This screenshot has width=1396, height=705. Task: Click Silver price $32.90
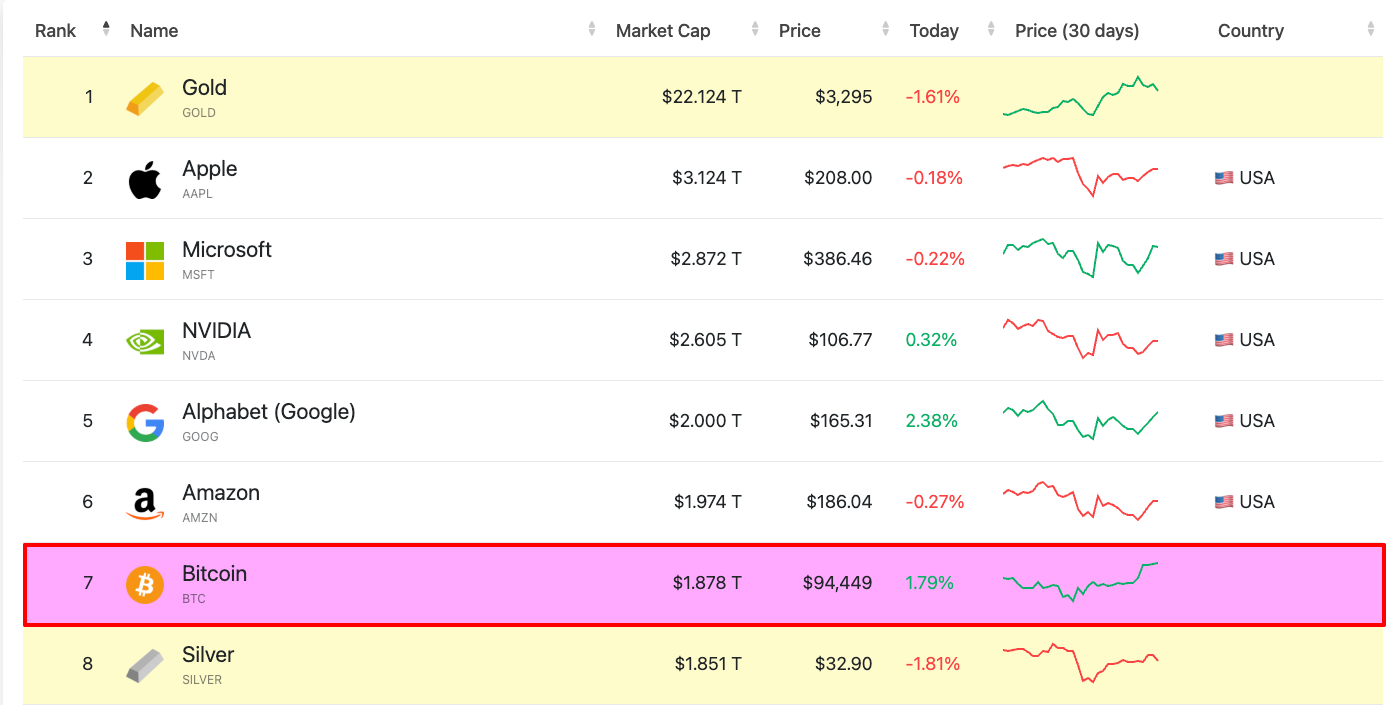pyautogui.click(x=844, y=664)
